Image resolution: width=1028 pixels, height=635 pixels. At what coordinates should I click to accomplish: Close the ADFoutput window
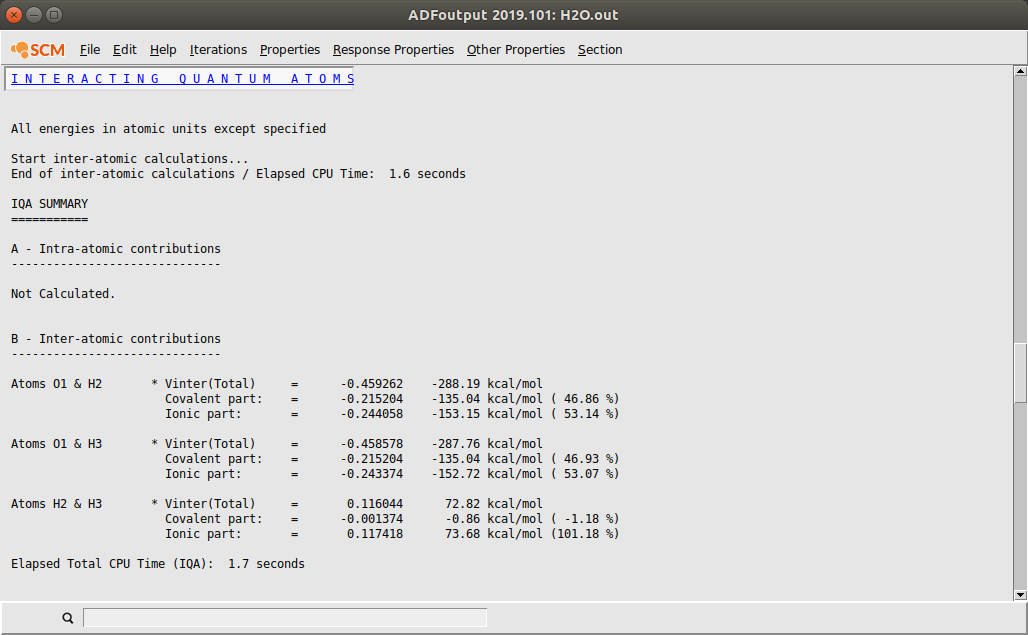point(14,14)
